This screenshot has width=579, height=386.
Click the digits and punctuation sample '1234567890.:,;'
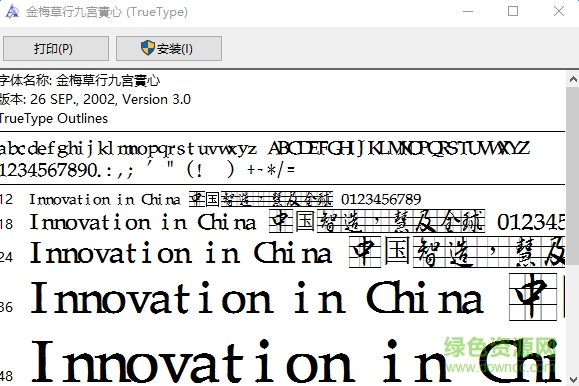pos(66,171)
